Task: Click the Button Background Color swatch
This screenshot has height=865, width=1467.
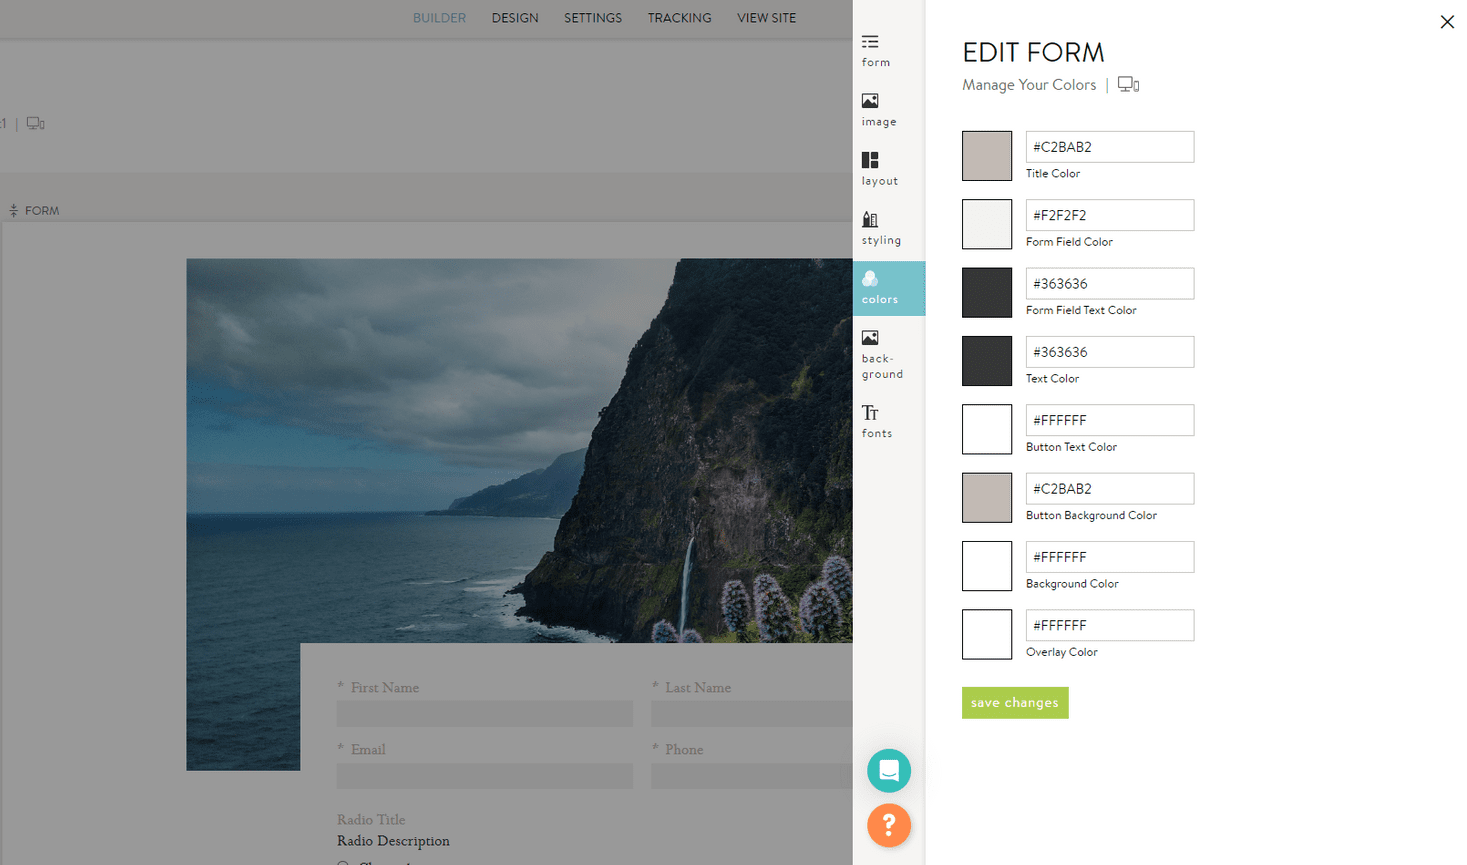Action: click(x=986, y=497)
